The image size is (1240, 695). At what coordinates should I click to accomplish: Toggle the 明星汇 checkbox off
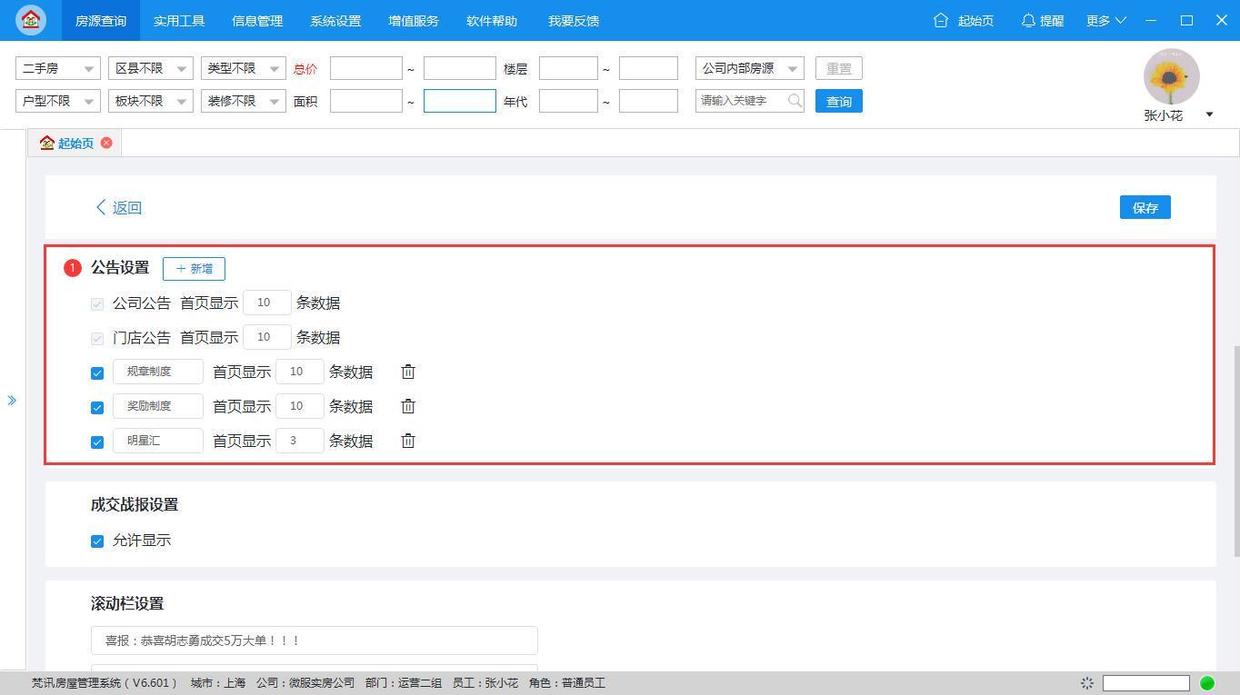click(x=97, y=441)
